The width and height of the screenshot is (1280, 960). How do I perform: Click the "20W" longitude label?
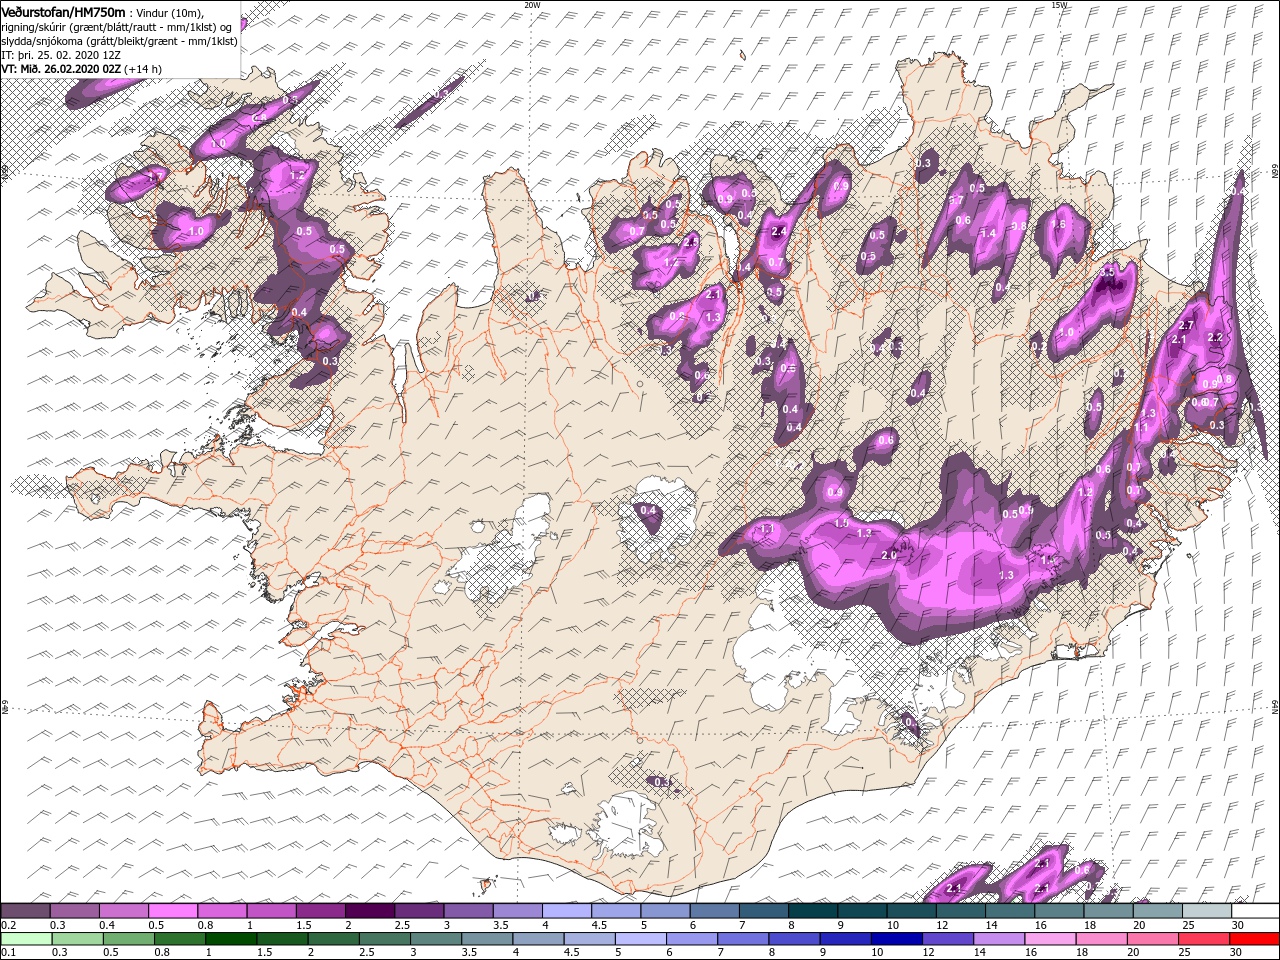[532, 5]
